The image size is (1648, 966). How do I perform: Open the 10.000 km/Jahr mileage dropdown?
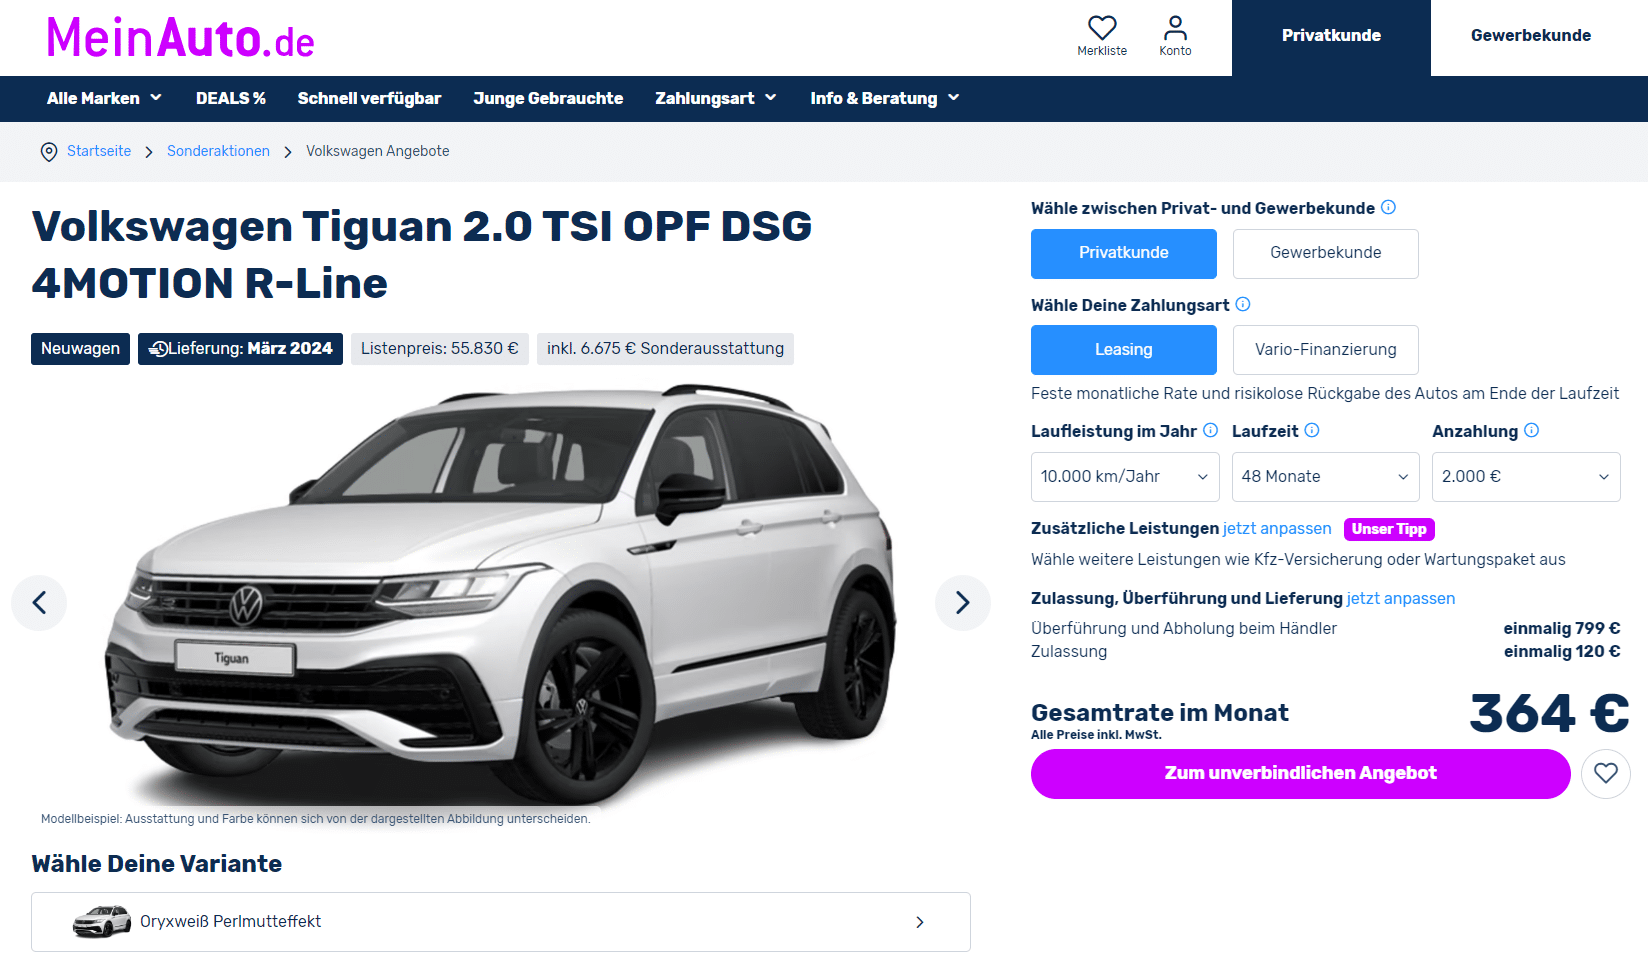[1125, 477]
